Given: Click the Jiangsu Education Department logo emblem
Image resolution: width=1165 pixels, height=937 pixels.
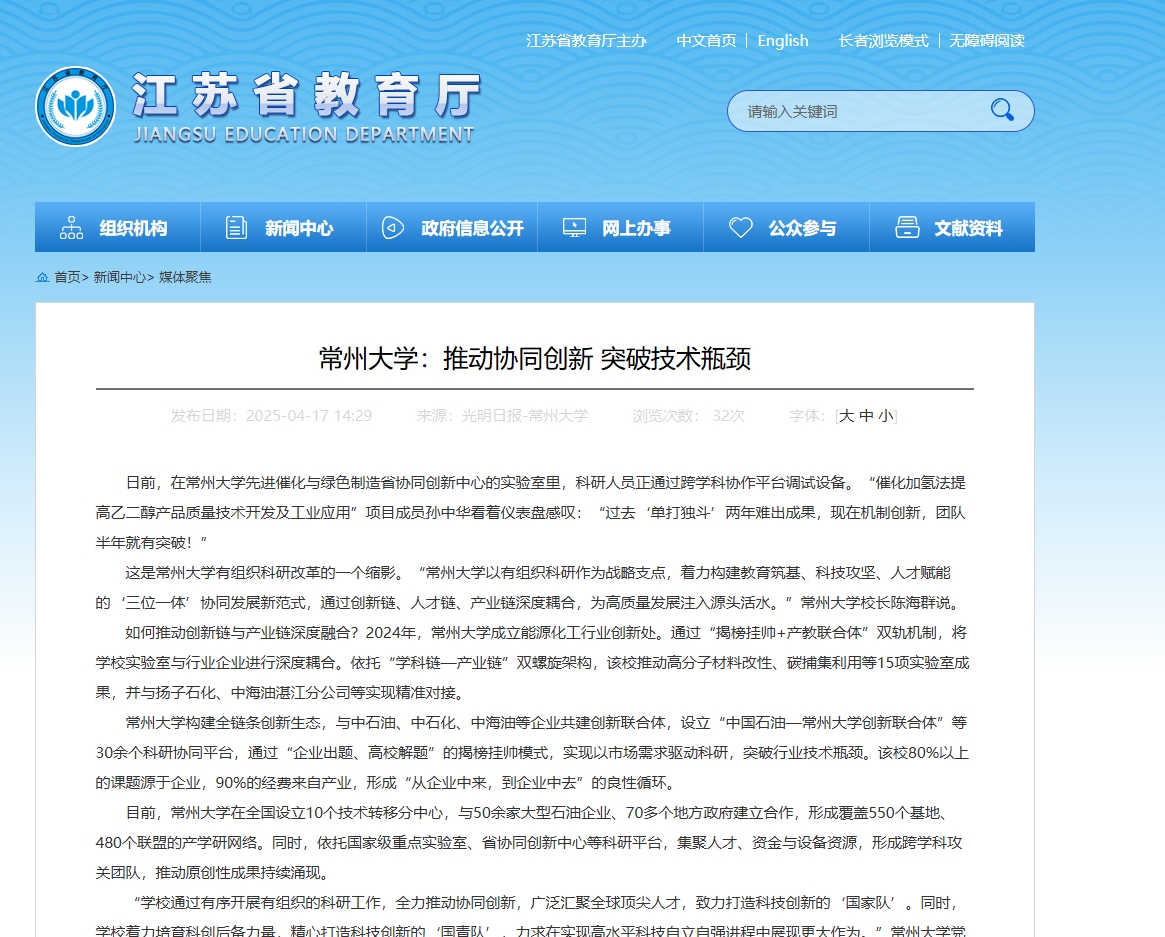Looking at the screenshot, I should [x=75, y=107].
